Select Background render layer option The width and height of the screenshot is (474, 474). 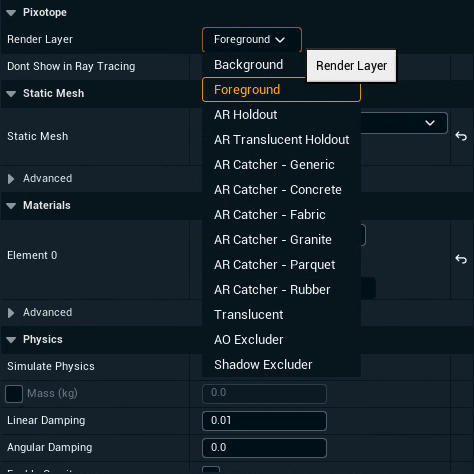point(248,65)
